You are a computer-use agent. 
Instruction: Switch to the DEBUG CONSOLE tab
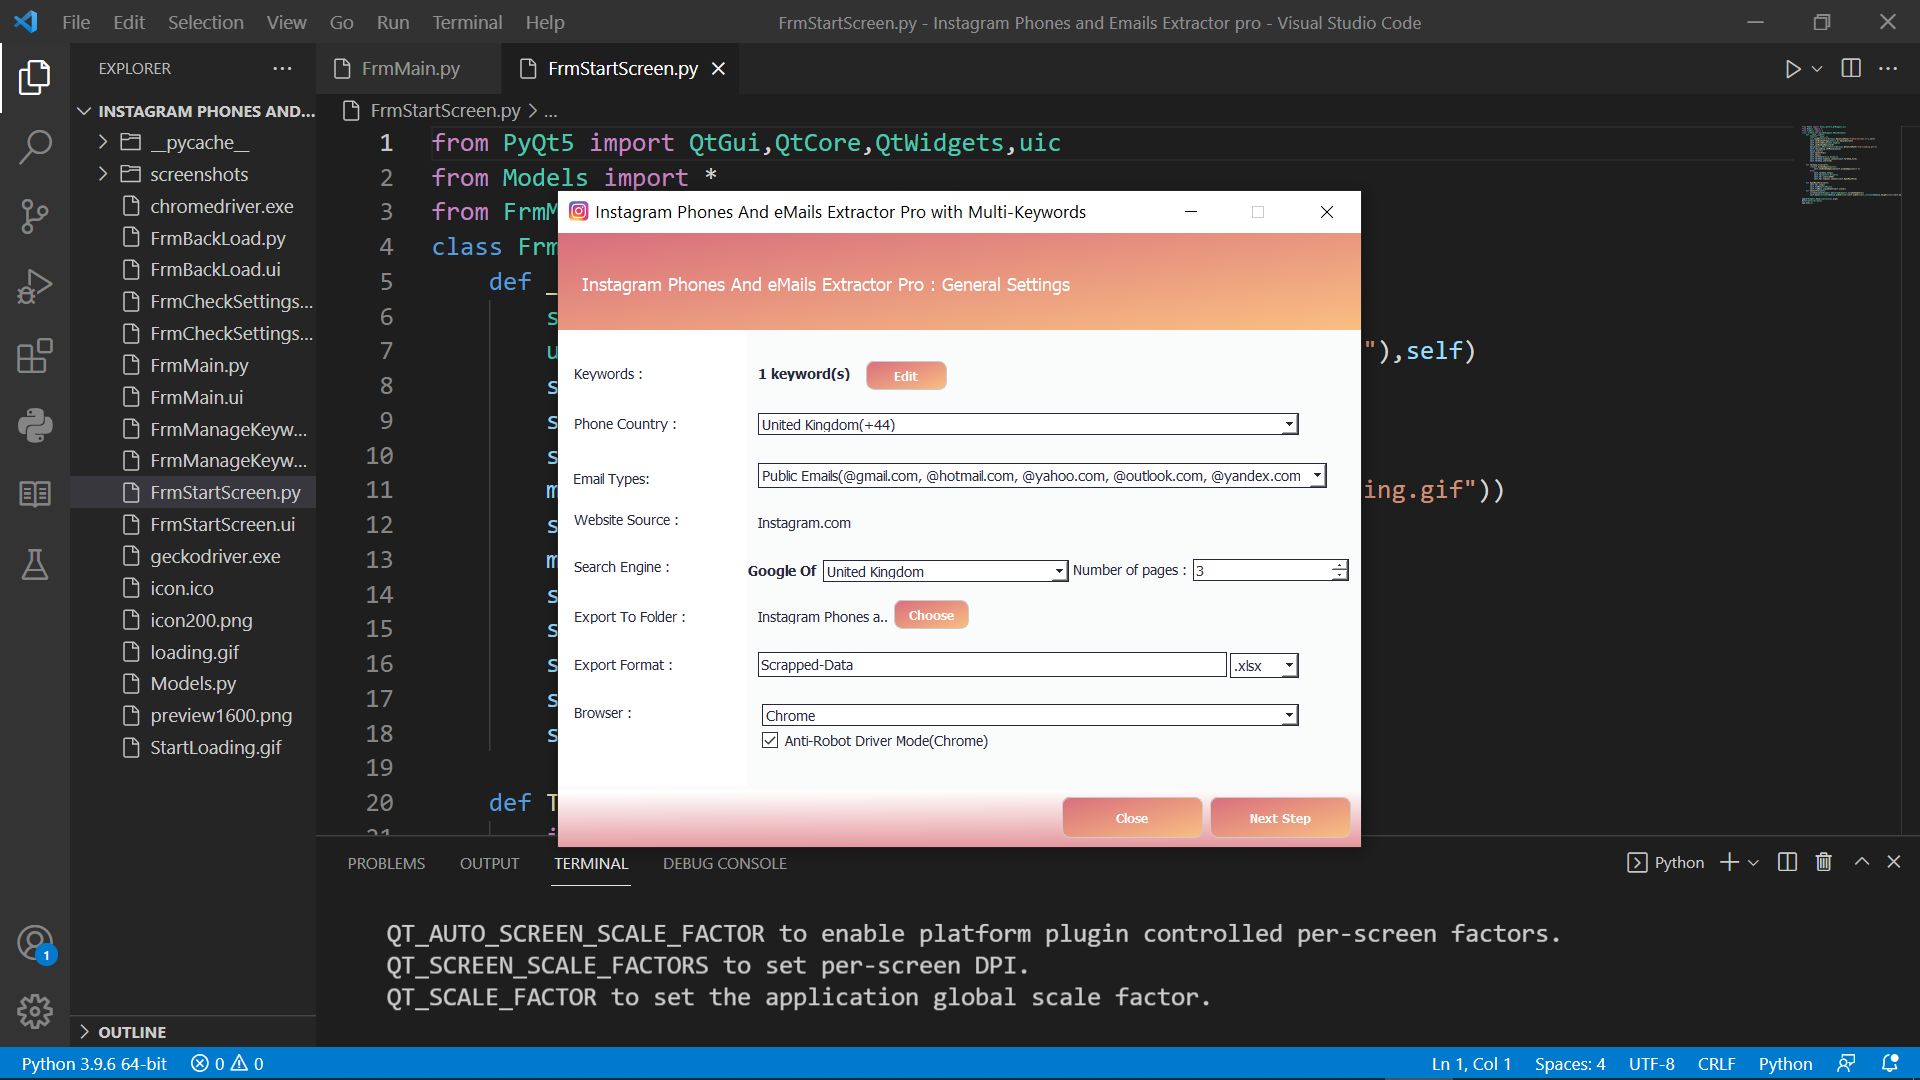725,863
